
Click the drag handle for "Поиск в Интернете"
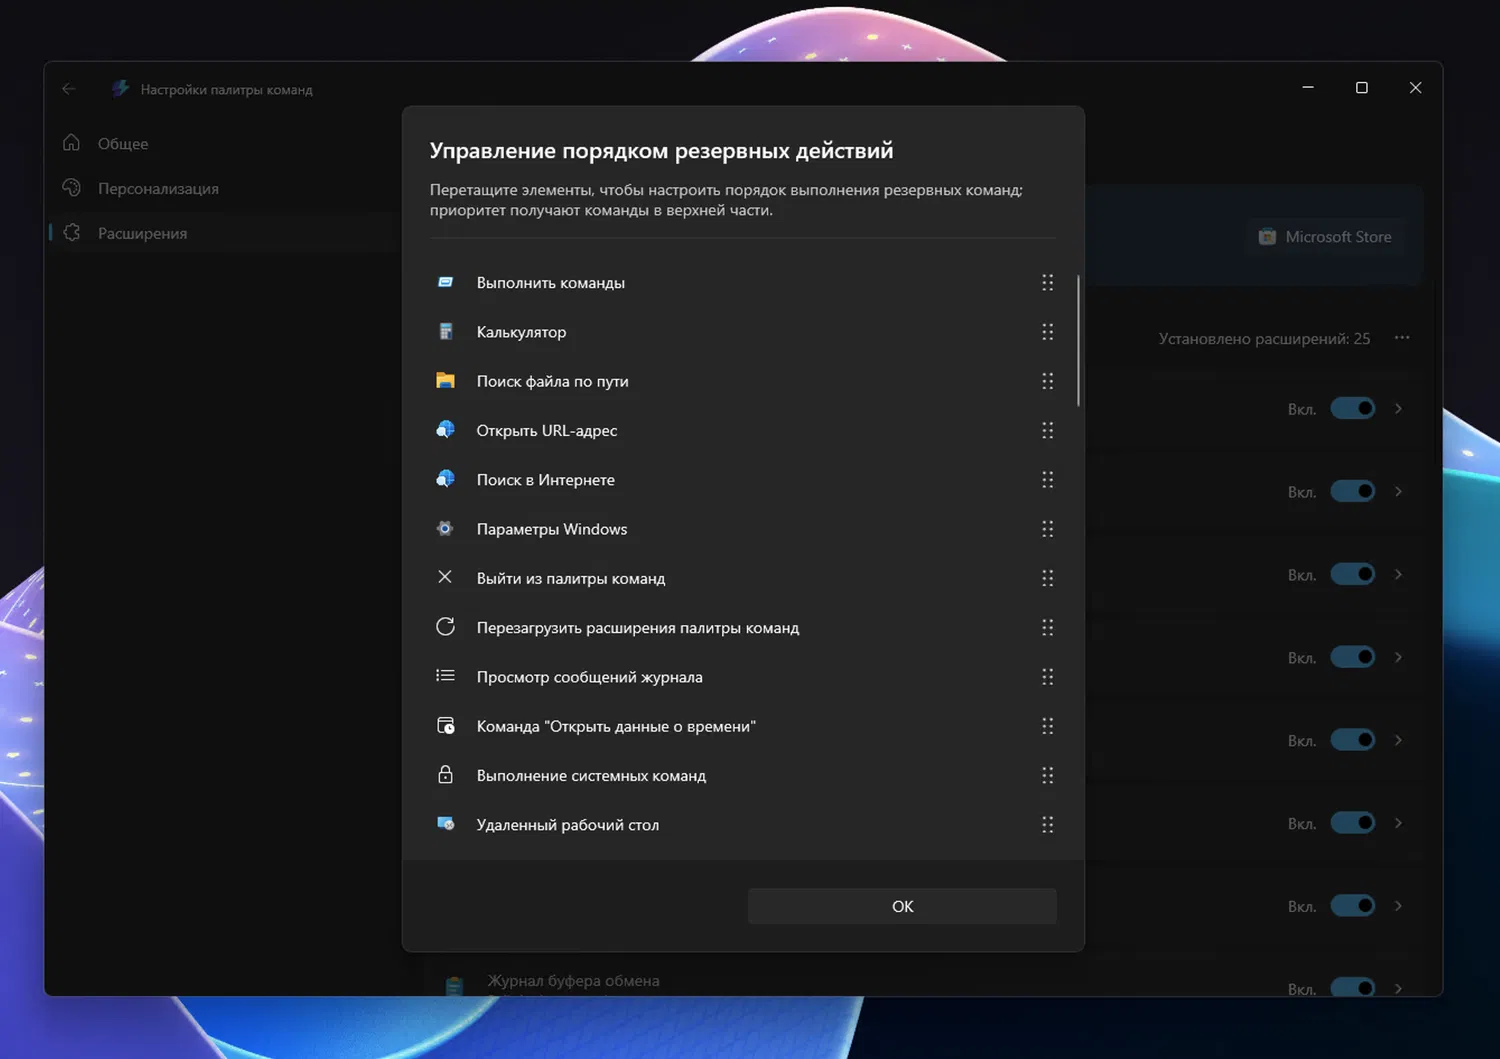1047,480
